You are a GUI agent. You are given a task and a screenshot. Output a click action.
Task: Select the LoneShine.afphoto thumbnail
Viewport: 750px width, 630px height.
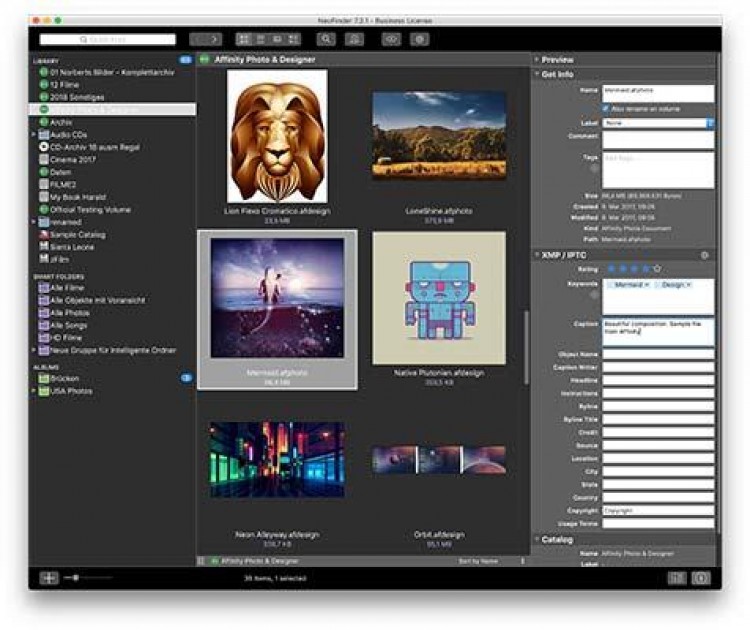[439, 136]
